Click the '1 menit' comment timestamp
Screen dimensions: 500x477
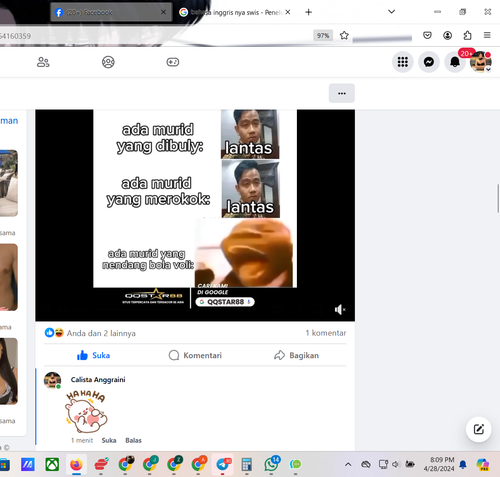pos(82,440)
